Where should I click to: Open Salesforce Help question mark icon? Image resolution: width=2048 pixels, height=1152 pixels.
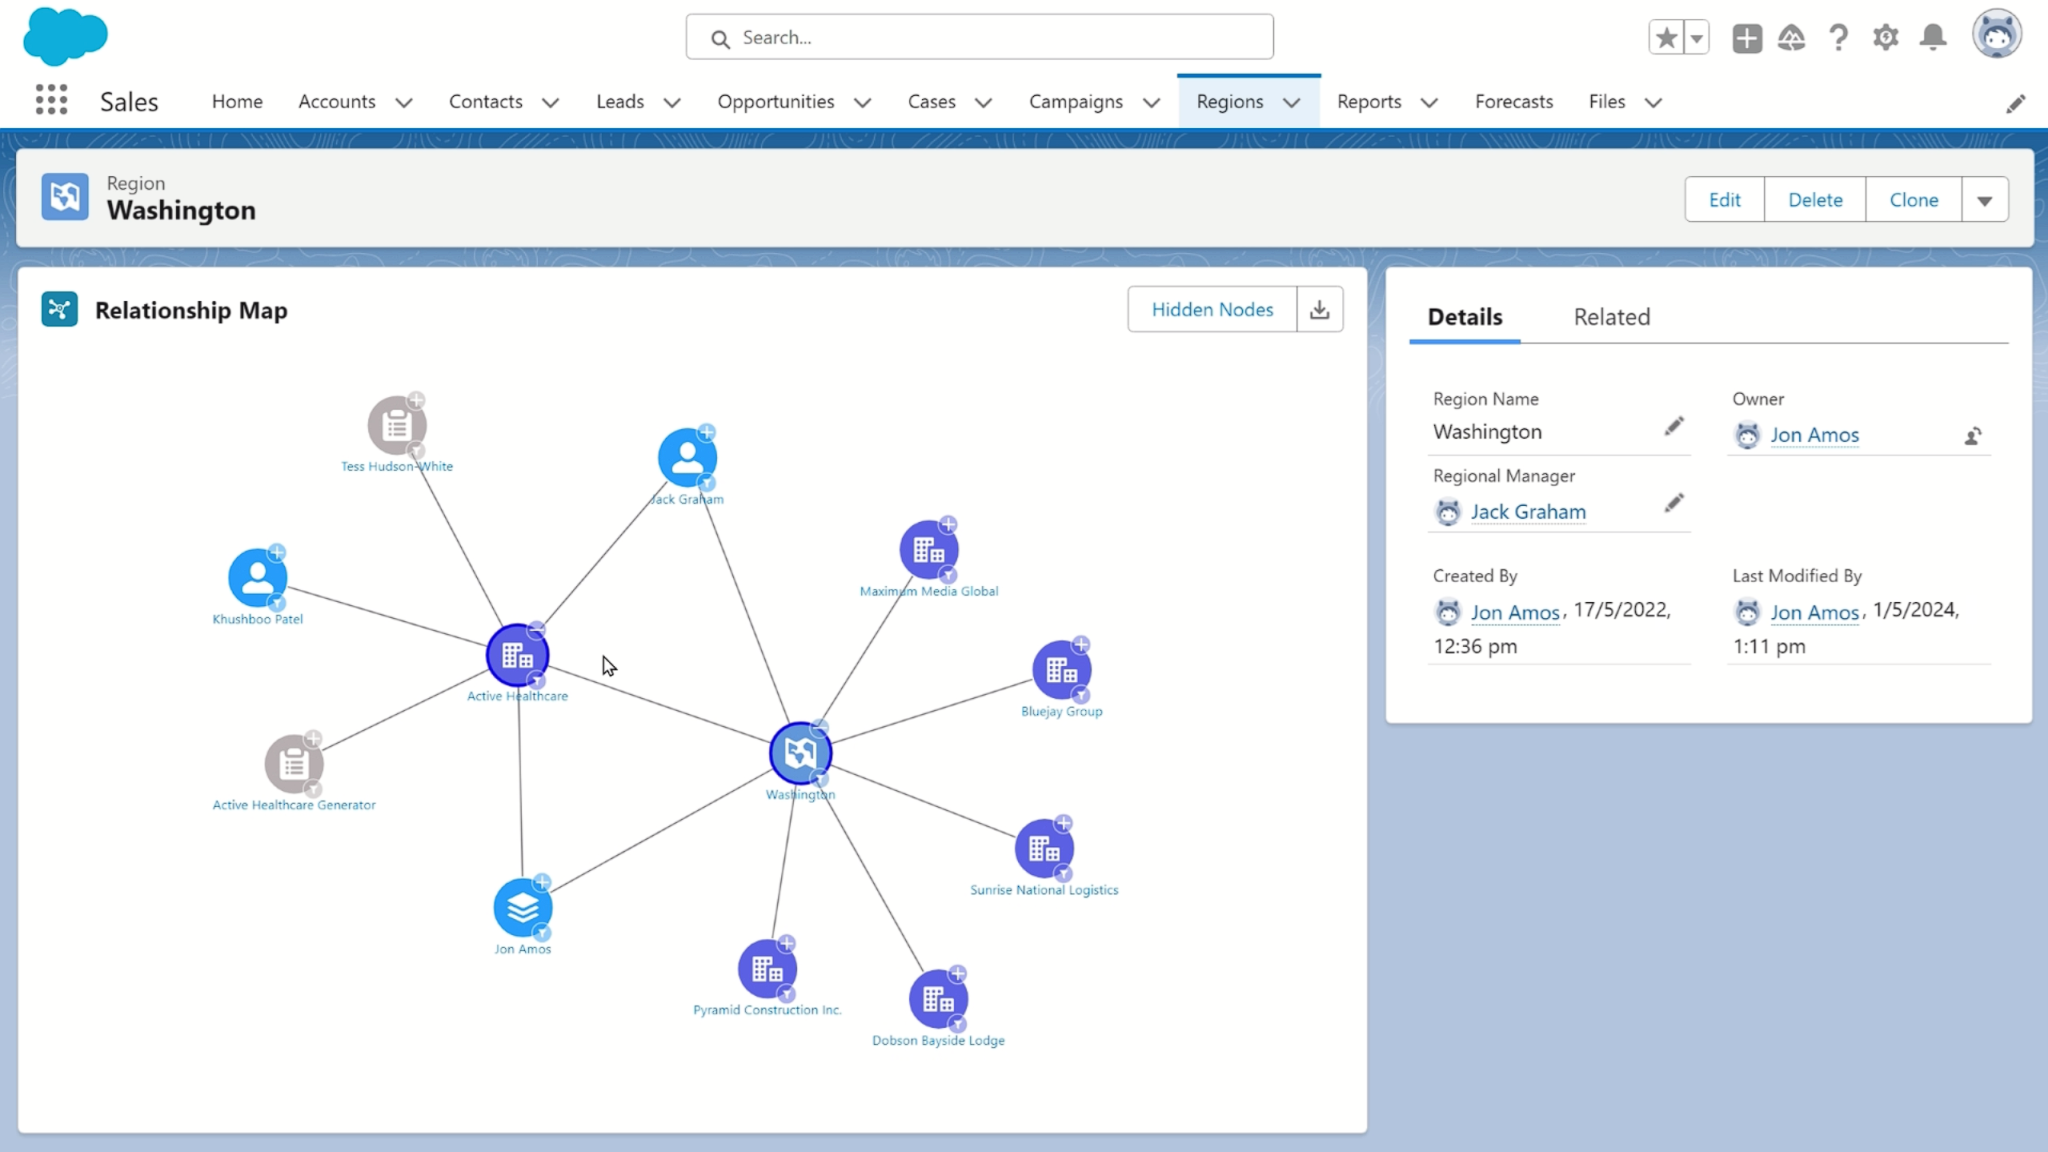1838,37
